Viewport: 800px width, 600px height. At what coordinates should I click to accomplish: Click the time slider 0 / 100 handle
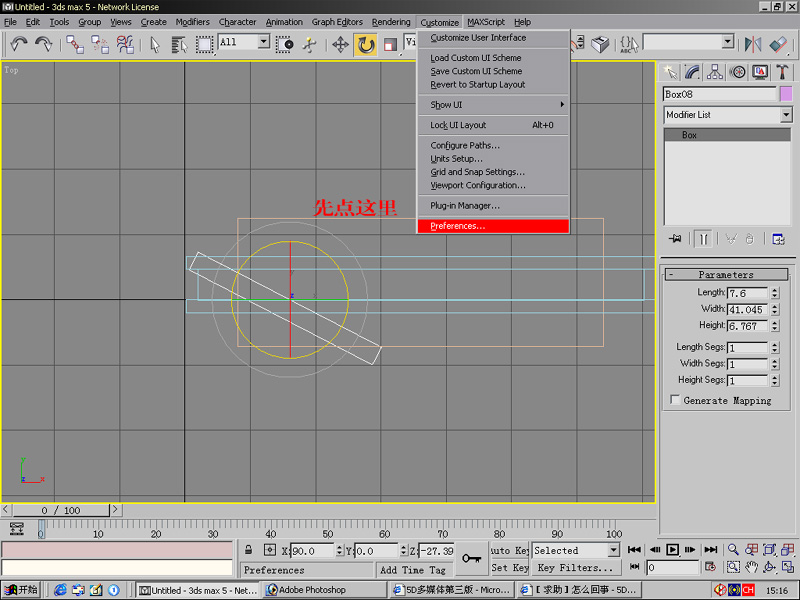click(61, 510)
